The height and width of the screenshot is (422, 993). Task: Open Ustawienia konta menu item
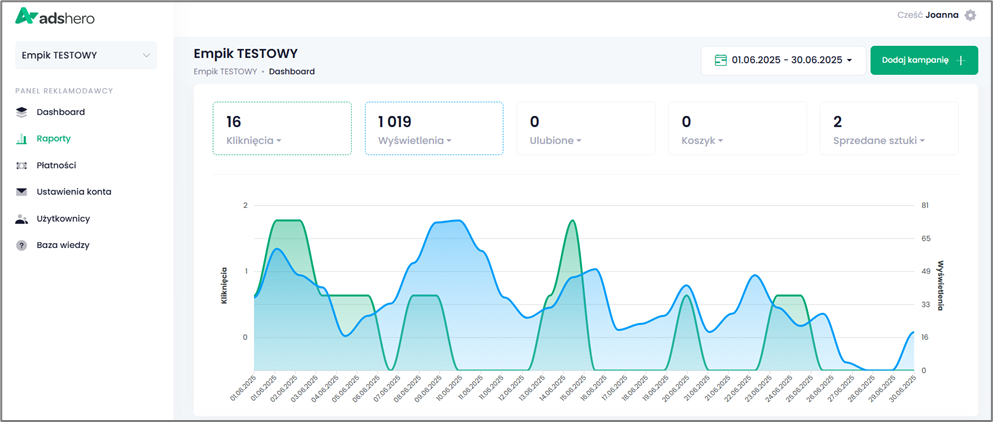click(74, 192)
